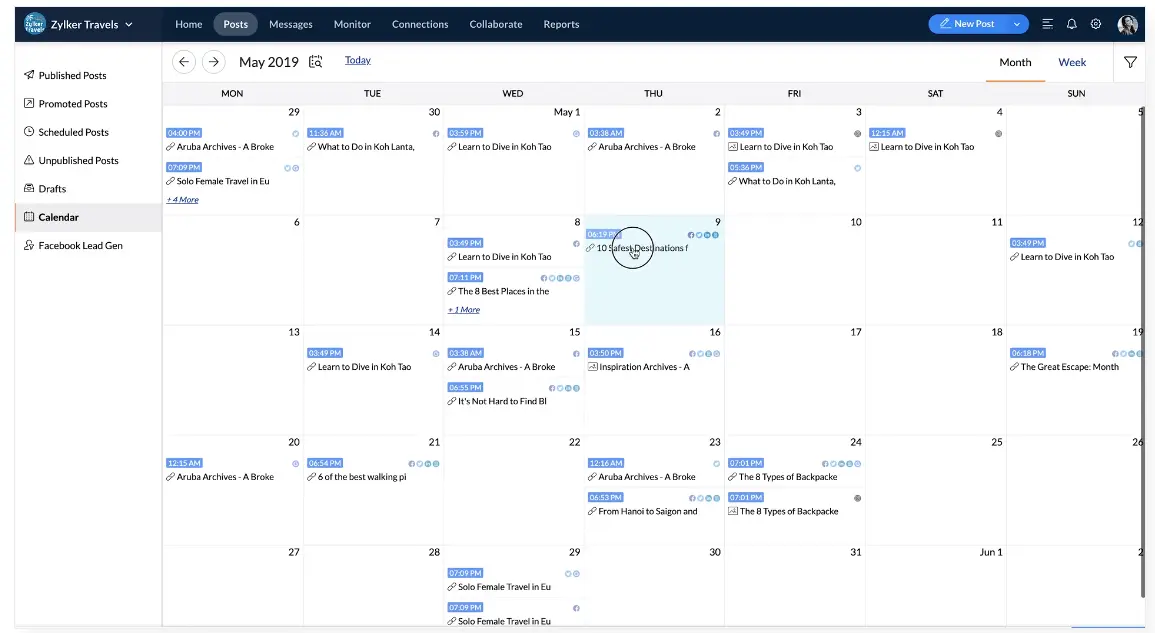Screen dimensions: 1155x633
Task: Open the notifications bell icon
Action: [1069, 23]
